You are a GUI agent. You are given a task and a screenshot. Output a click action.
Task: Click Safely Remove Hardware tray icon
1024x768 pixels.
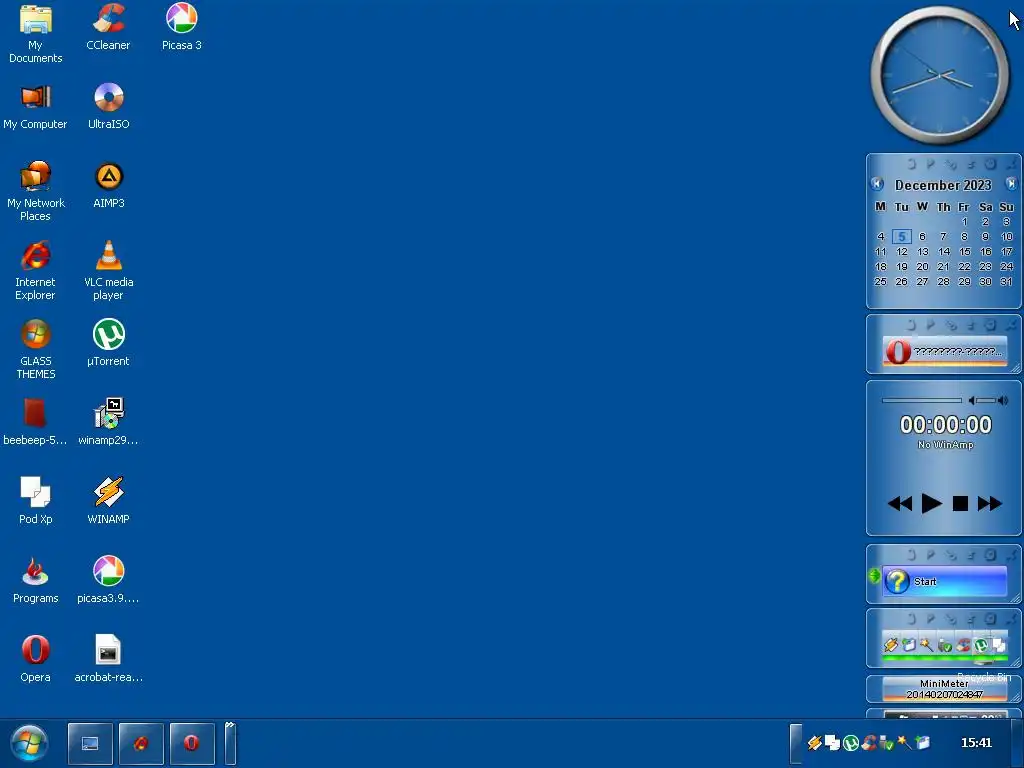tap(886, 743)
